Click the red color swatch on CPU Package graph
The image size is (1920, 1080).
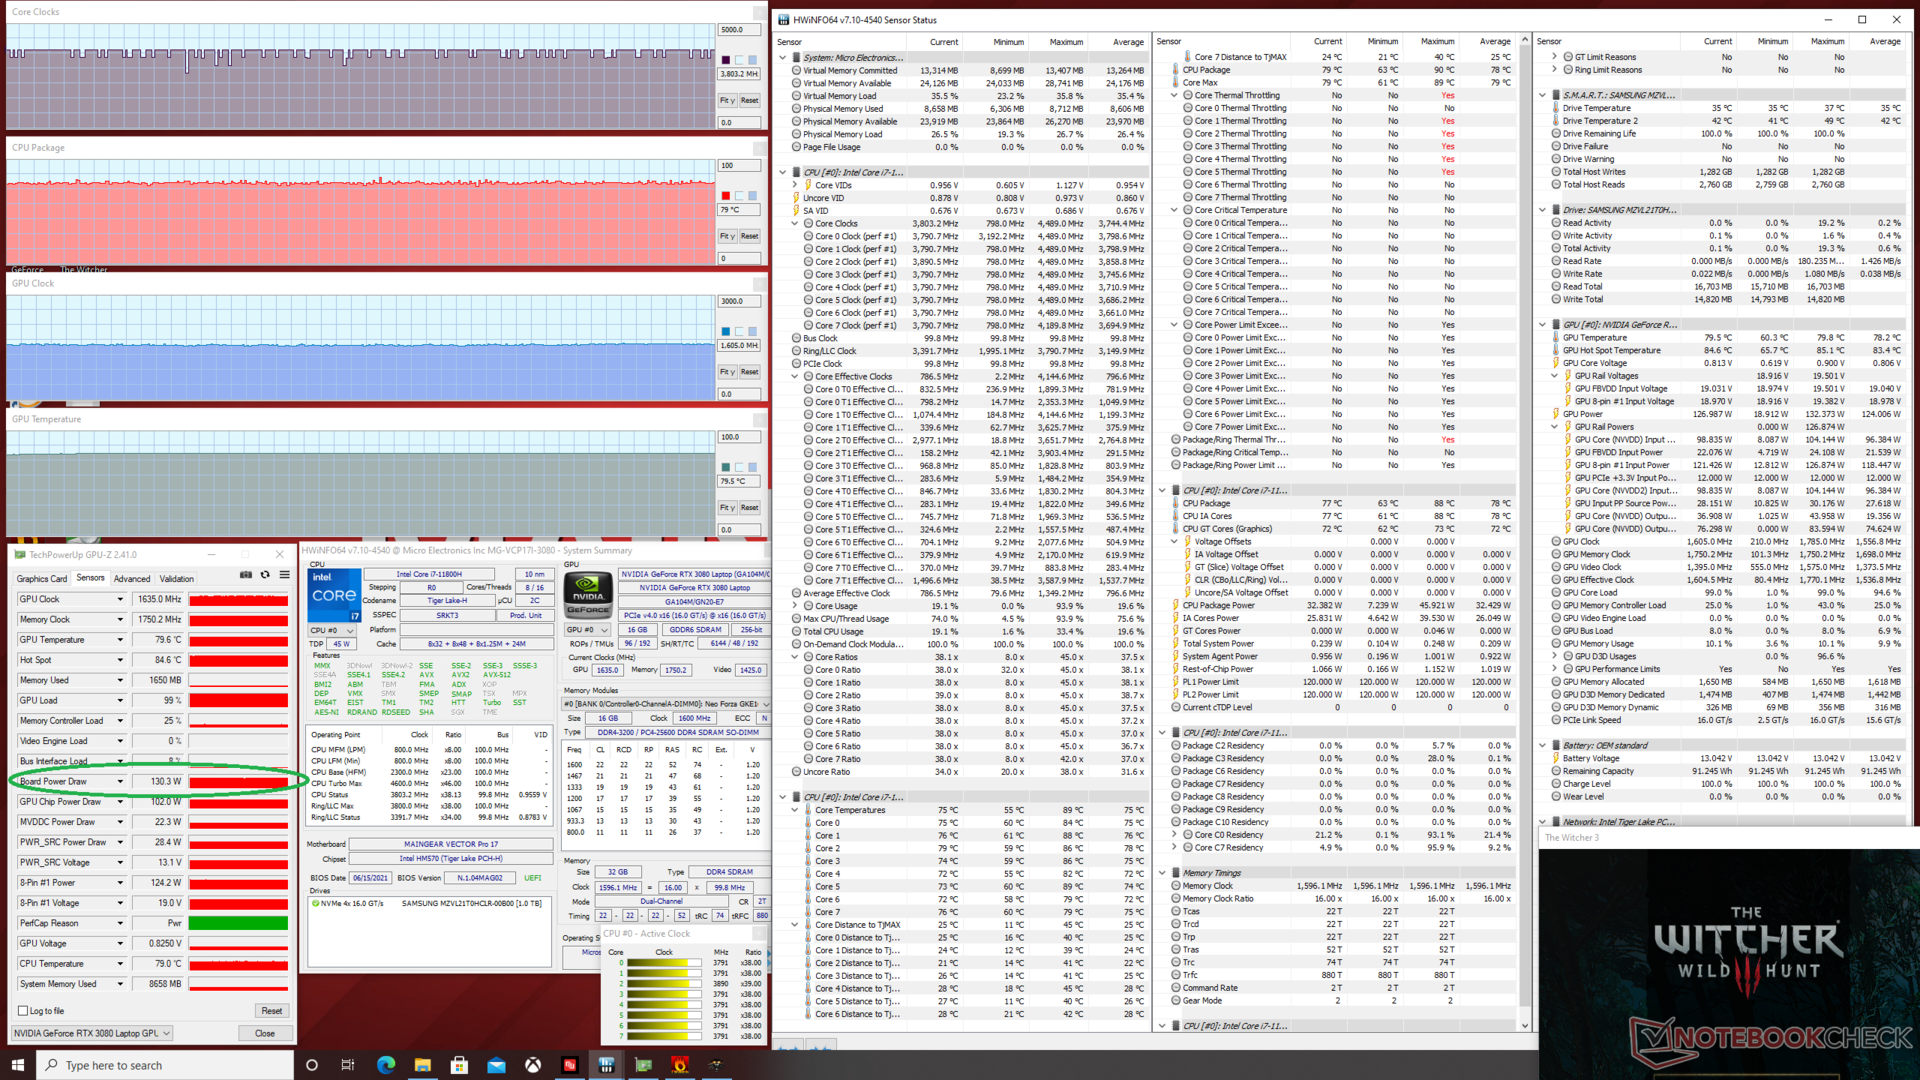tap(725, 196)
